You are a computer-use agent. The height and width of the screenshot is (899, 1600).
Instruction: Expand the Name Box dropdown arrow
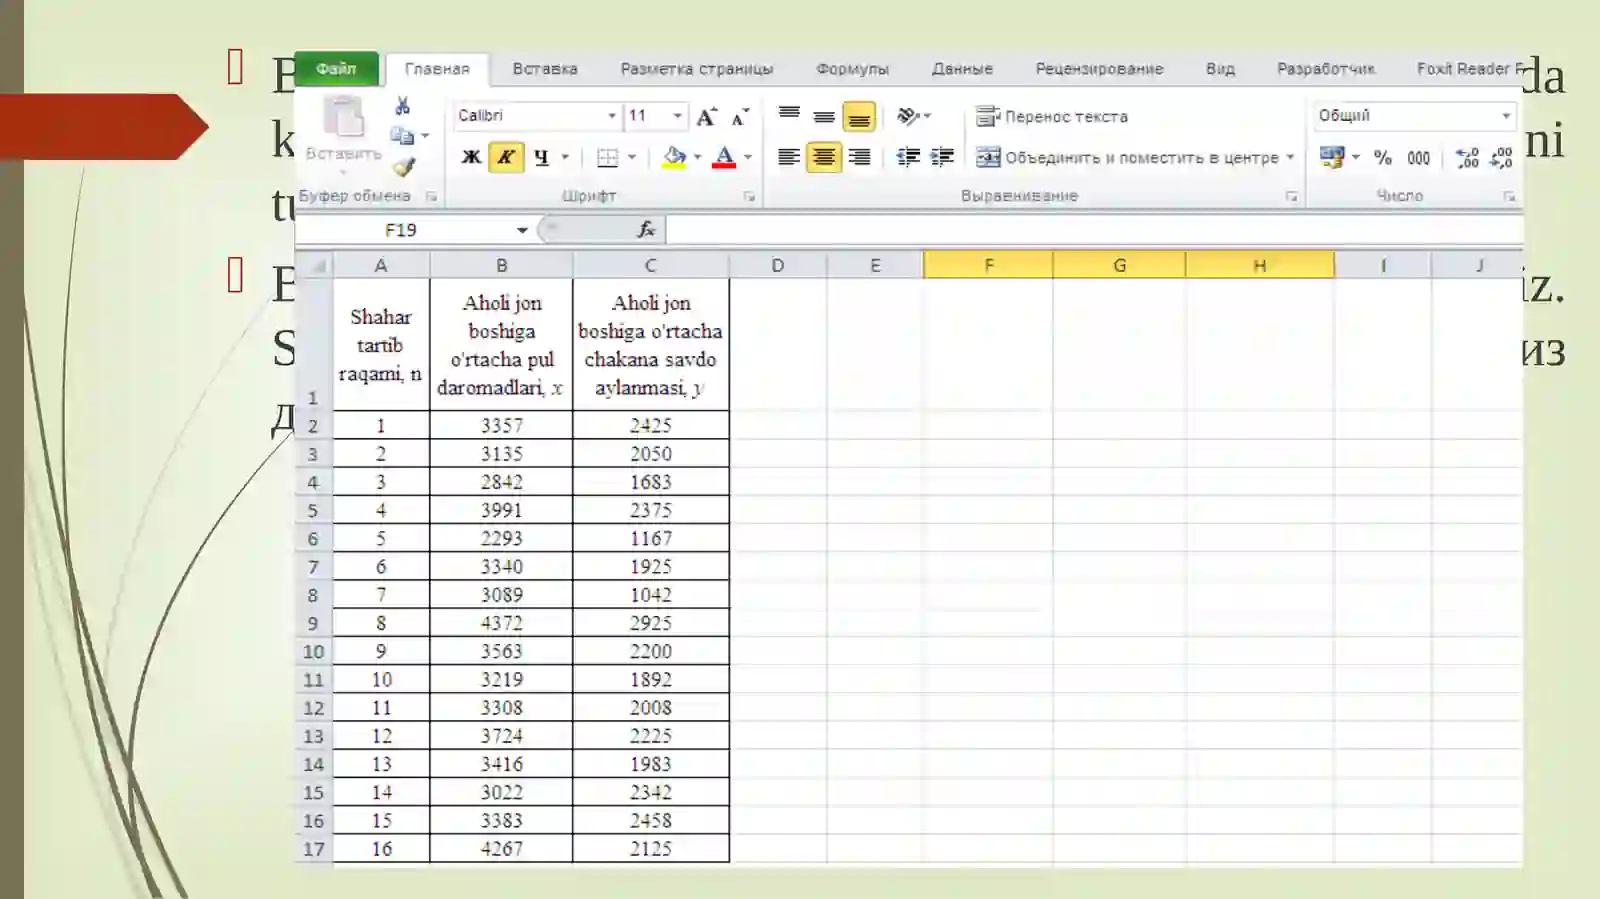[522, 230]
